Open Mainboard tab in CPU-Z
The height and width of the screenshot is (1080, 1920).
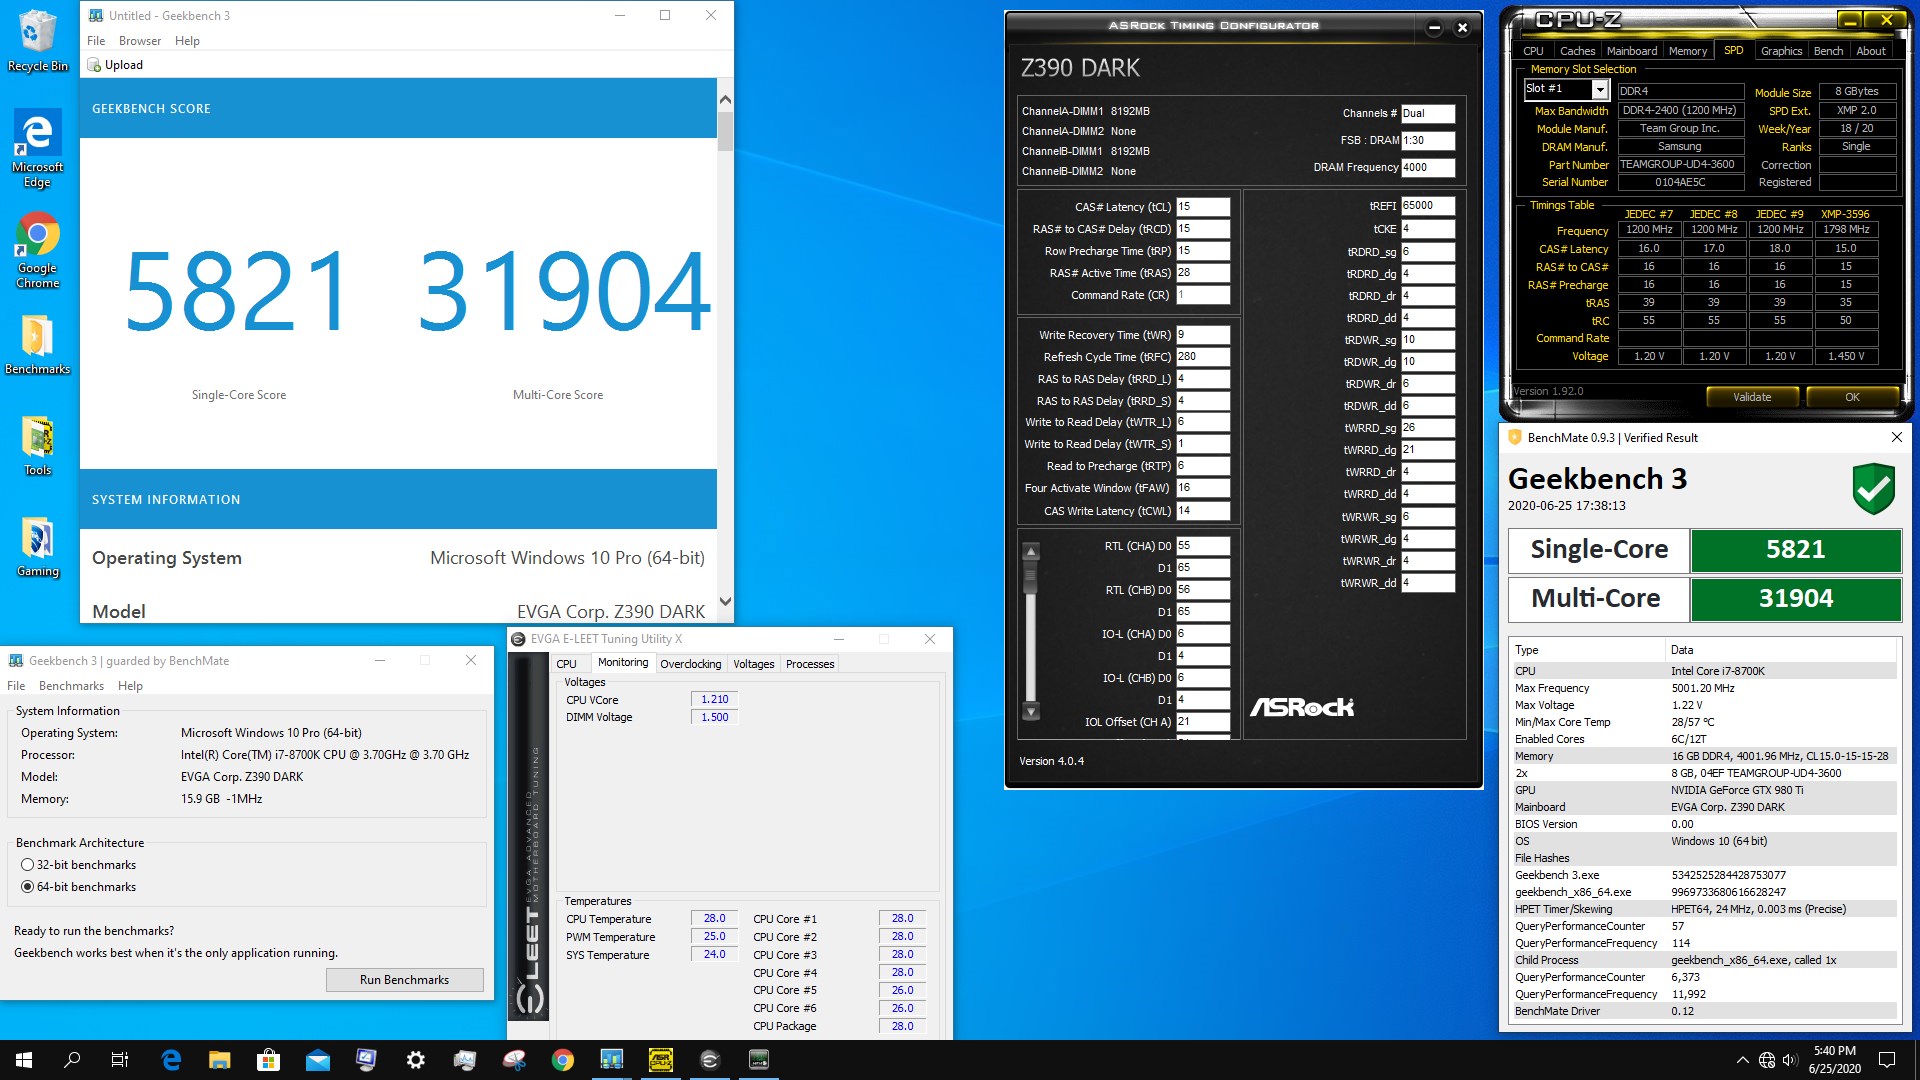[1632, 51]
